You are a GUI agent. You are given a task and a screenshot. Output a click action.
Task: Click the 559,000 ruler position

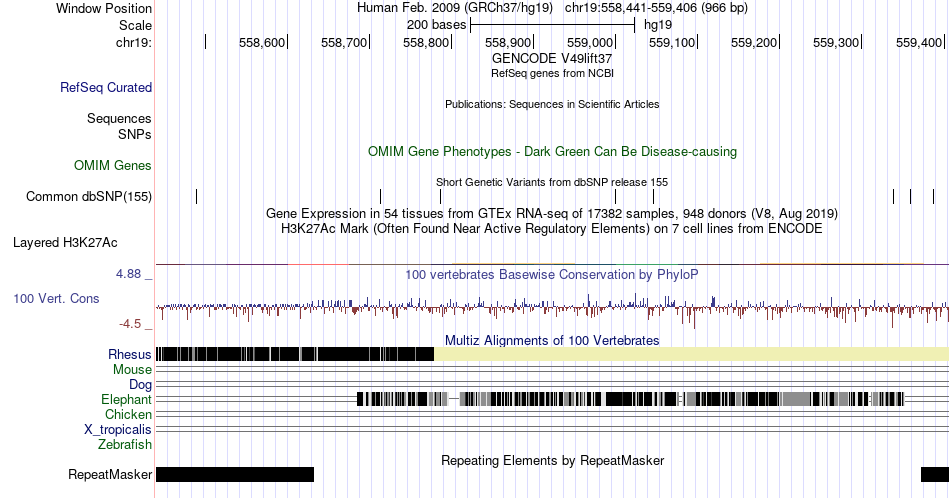click(590, 42)
